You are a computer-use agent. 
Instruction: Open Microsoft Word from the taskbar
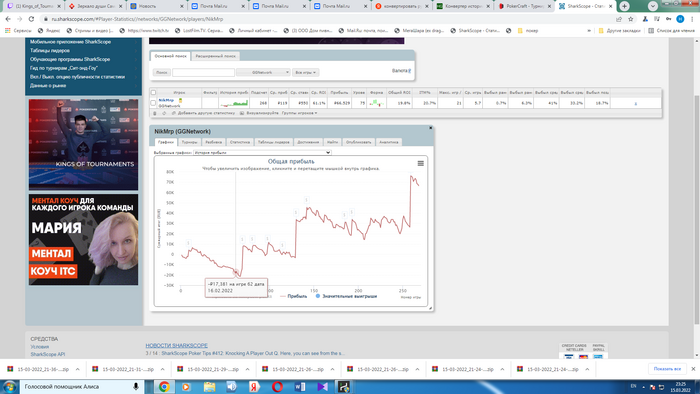tap(300, 387)
